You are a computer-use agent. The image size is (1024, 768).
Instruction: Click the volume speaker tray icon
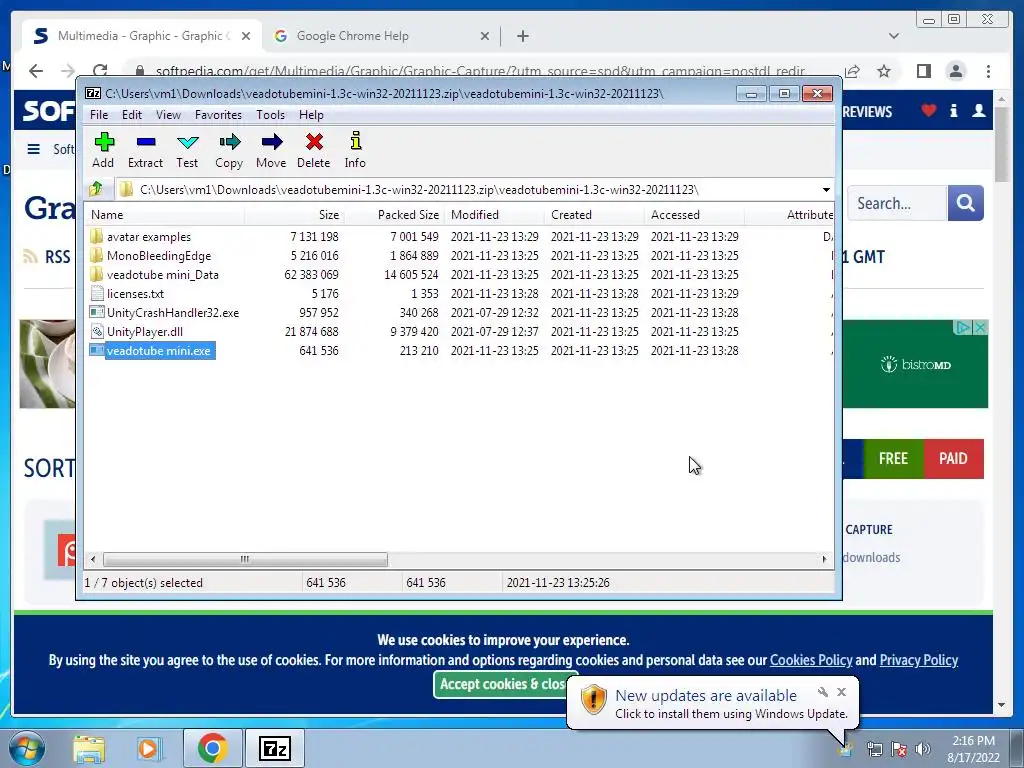click(x=922, y=750)
